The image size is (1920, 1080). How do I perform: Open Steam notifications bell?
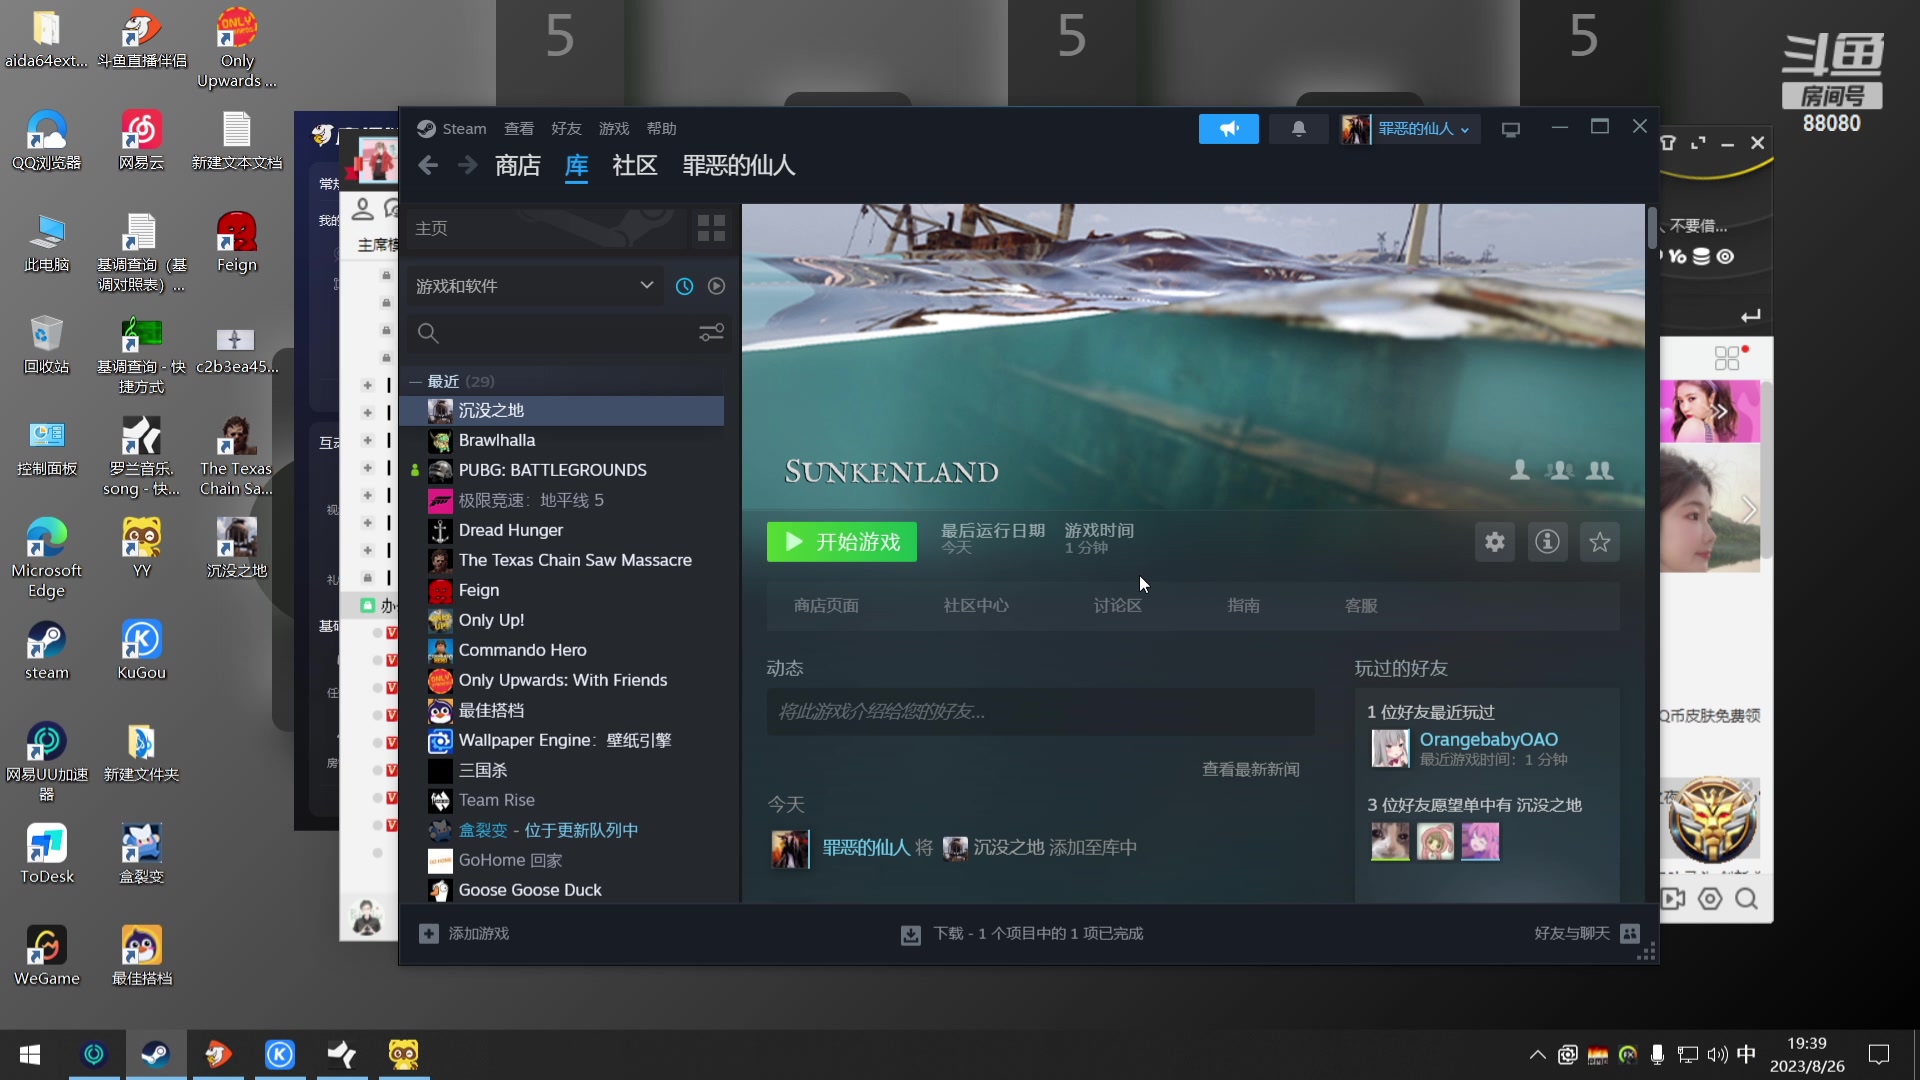tap(1298, 129)
